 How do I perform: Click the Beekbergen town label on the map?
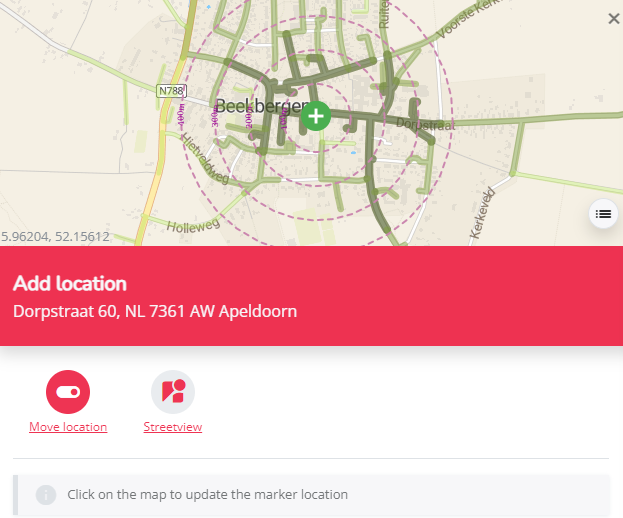click(x=262, y=106)
